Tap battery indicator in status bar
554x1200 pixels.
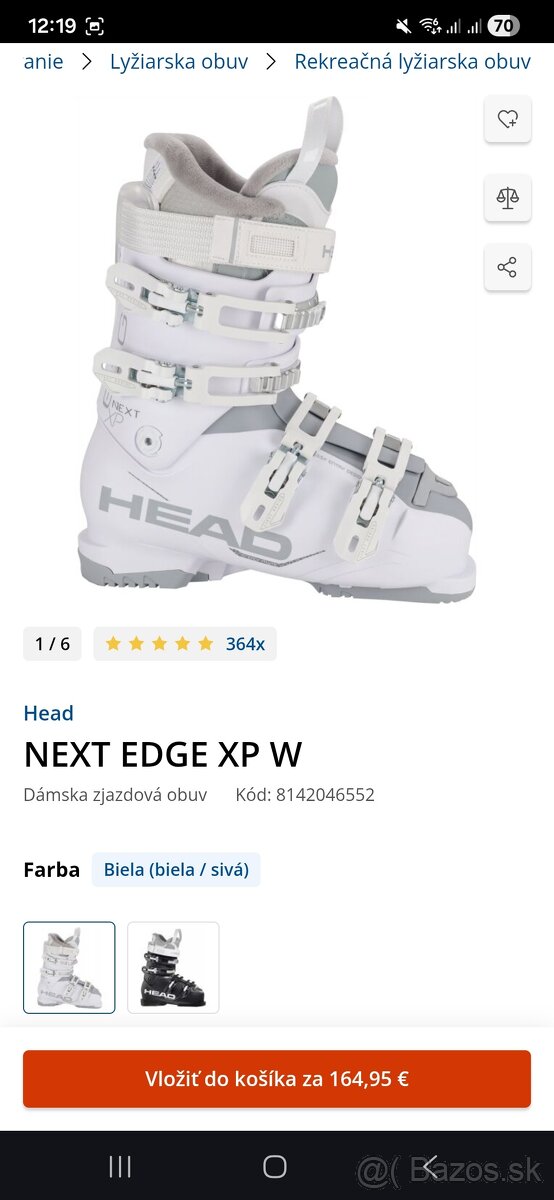[x=503, y=26]
